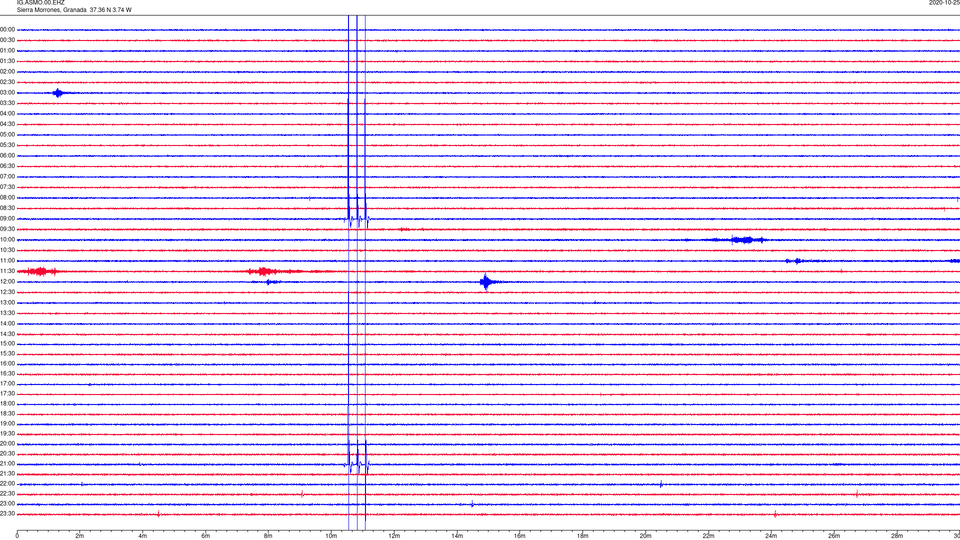Click the blue event burst on the 10:00 trace
The image size is (960, 540).
(x=744, y=240)
